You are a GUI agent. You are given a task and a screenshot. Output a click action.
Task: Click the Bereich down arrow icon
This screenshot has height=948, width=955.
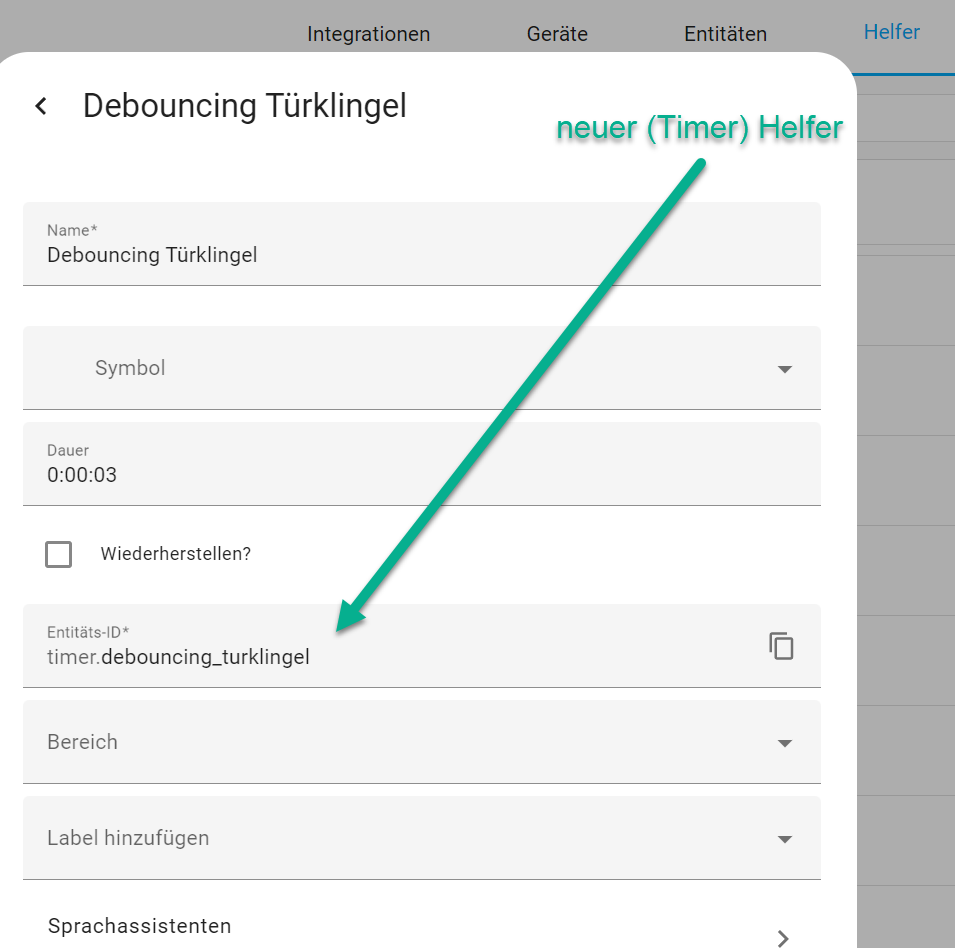point(784,743)
